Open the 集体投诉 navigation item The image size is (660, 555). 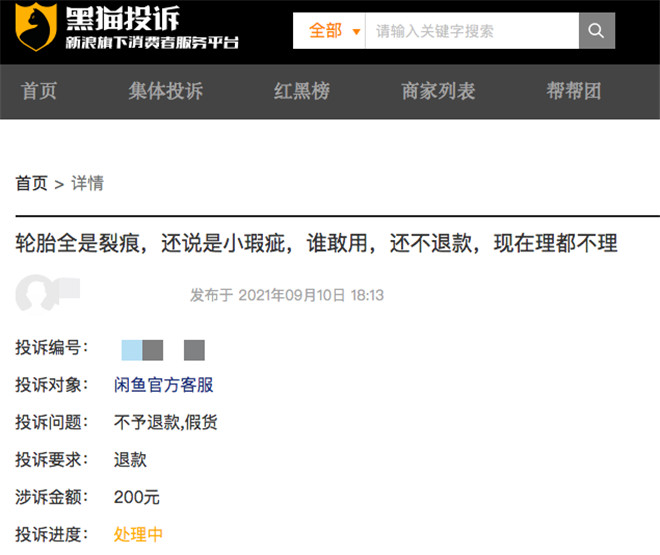coord(165,91)
